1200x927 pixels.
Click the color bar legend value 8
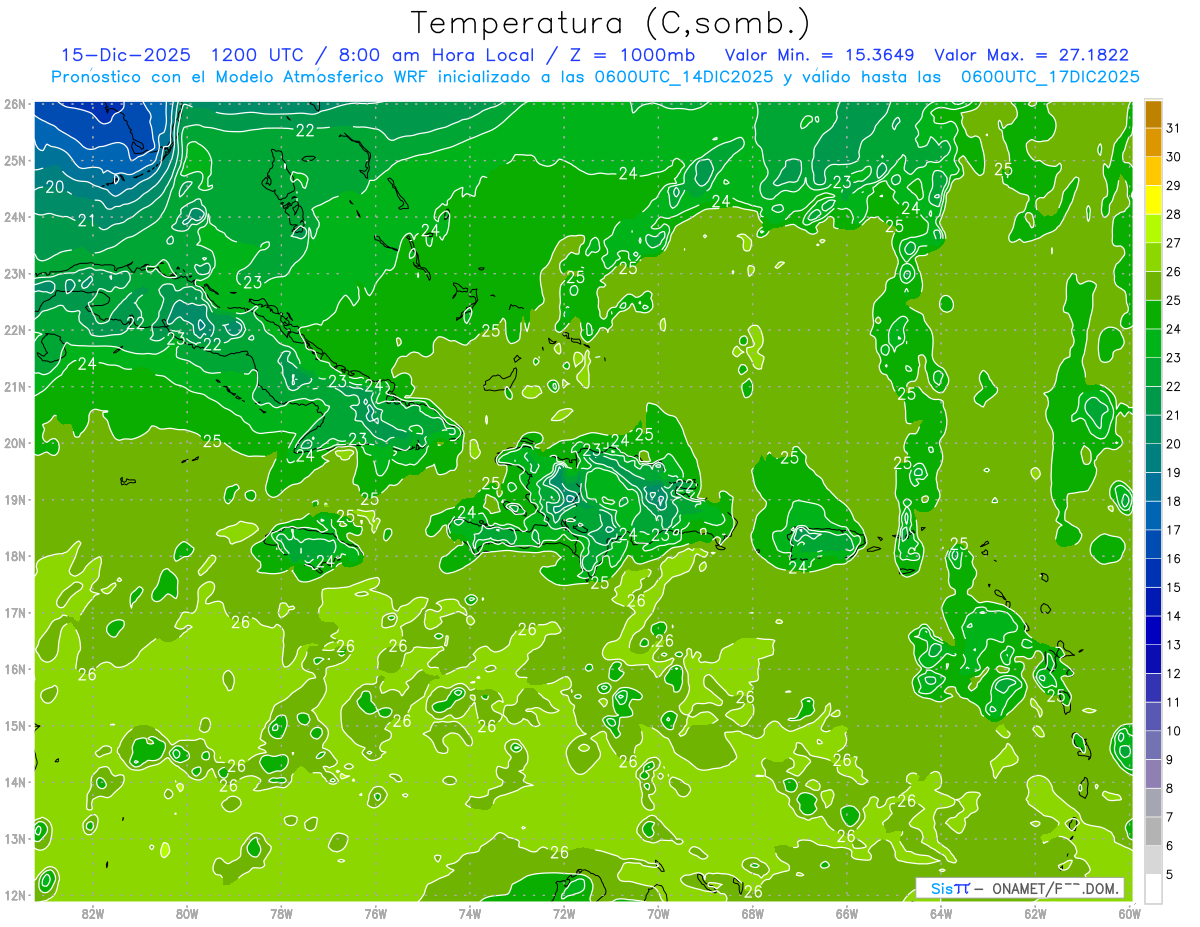tap(1170, 788)
